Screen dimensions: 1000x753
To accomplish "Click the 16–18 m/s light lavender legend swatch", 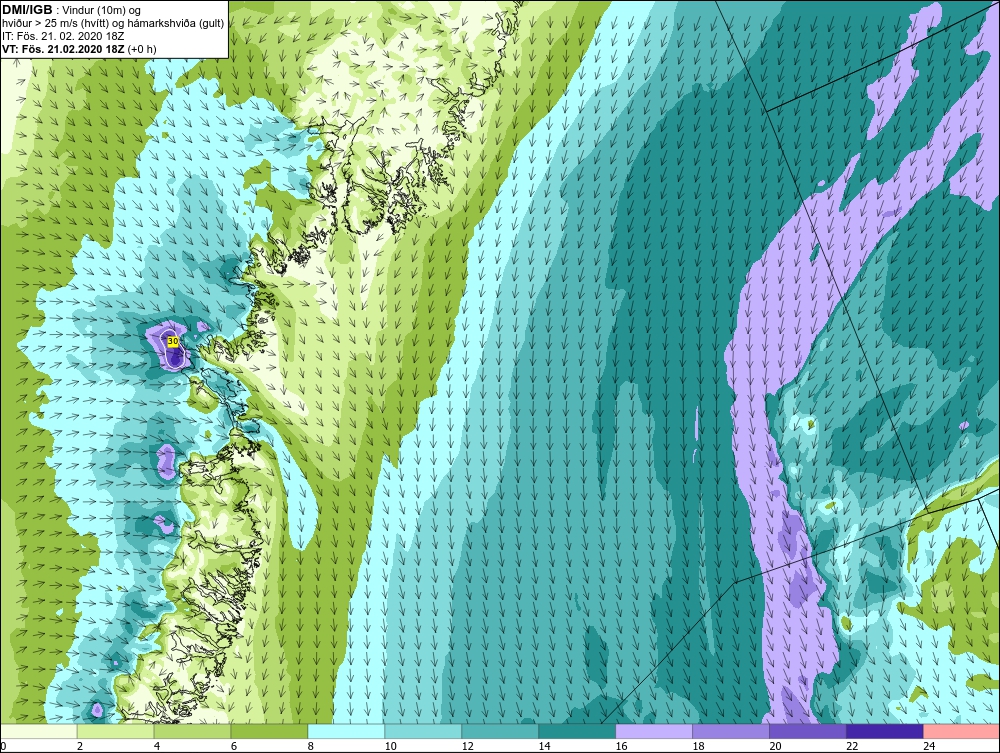I will coord(654,731).
